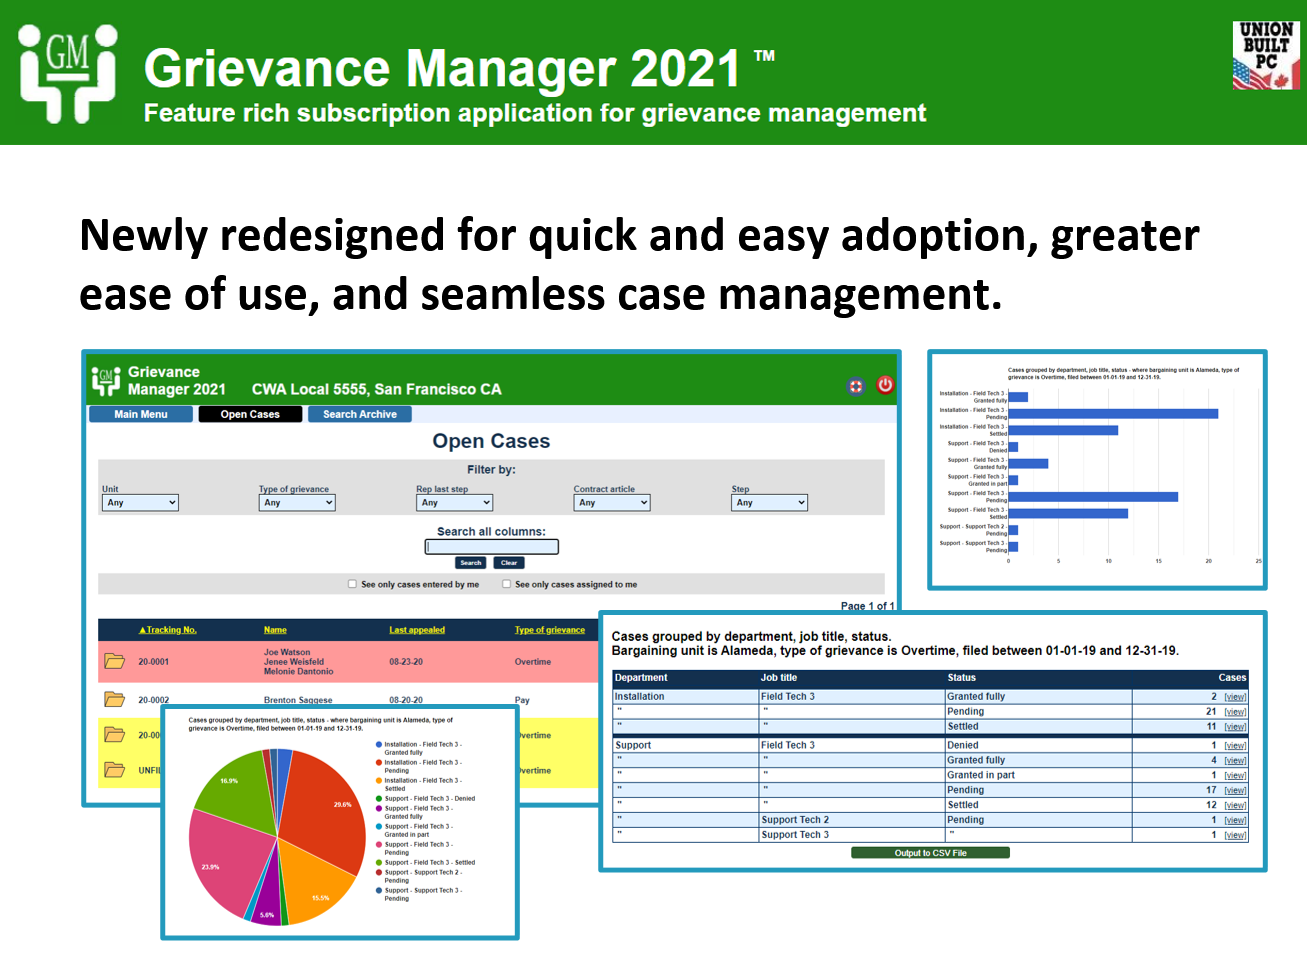This screenshot has height=958, width=1307.
Task: Click the Search button under the search box
Action: coord(471,562)
